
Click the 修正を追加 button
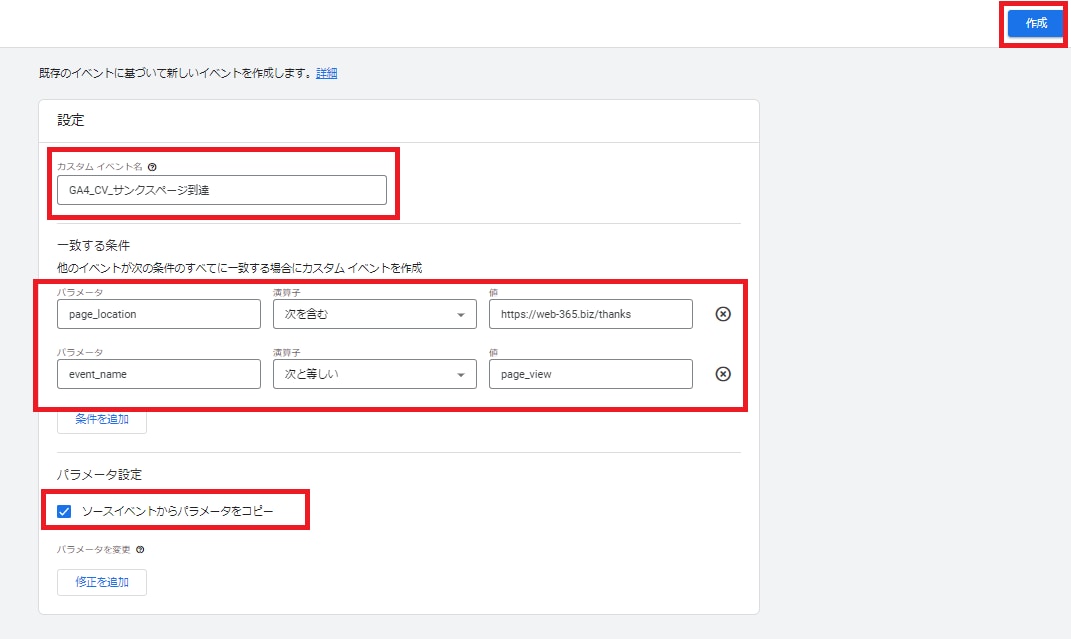(102, 582)
